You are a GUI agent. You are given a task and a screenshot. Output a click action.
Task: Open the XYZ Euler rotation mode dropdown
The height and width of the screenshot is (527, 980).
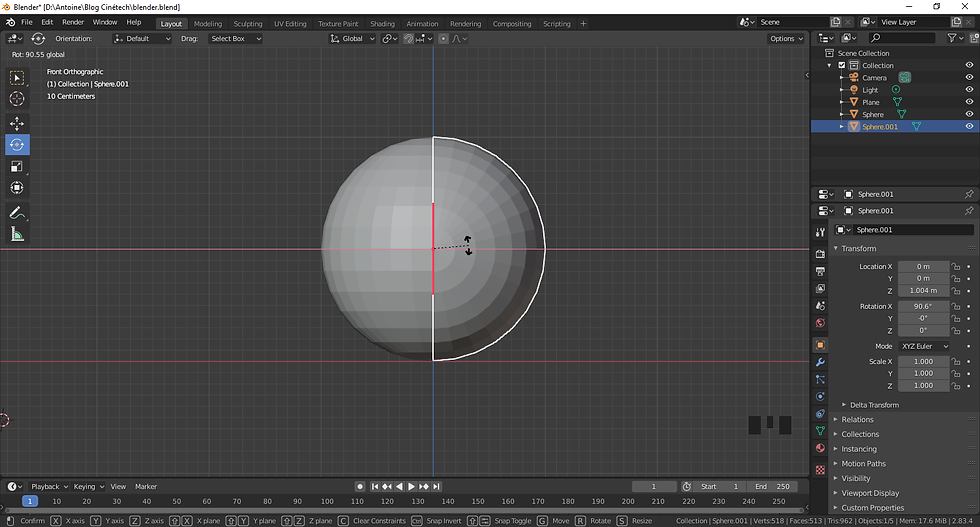coord(924,346)
